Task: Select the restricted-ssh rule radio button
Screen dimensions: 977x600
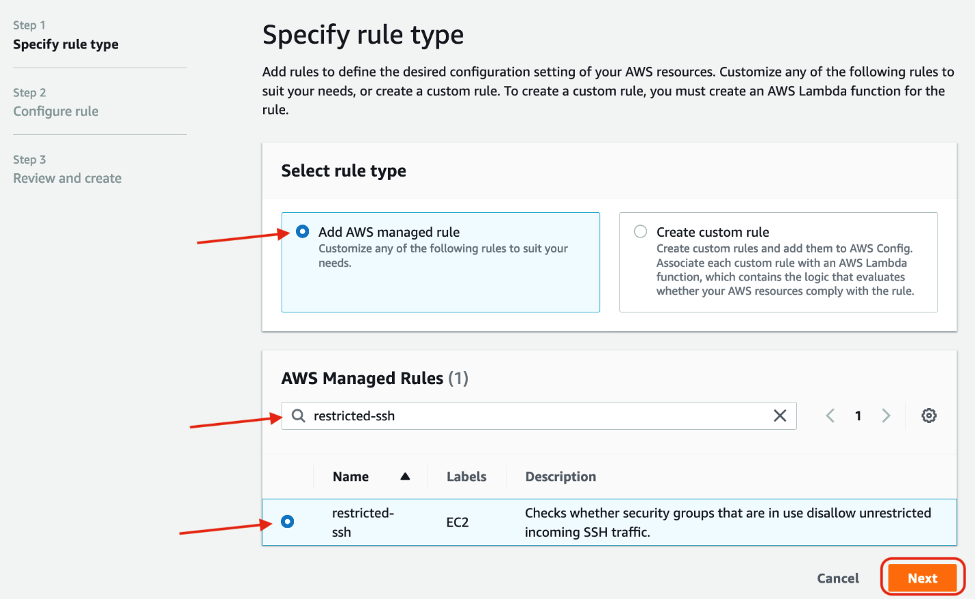Action: coord(287,521)
